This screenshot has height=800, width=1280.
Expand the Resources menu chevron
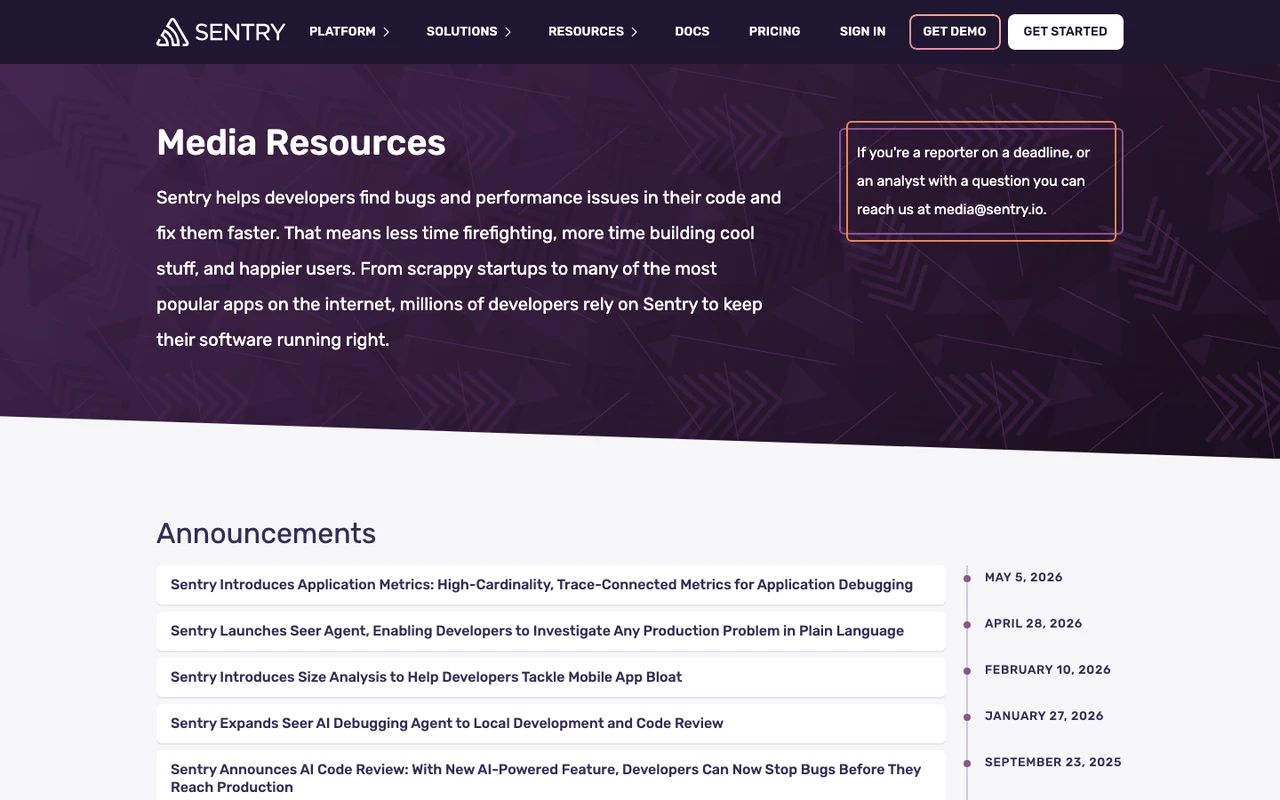point(634,32)
